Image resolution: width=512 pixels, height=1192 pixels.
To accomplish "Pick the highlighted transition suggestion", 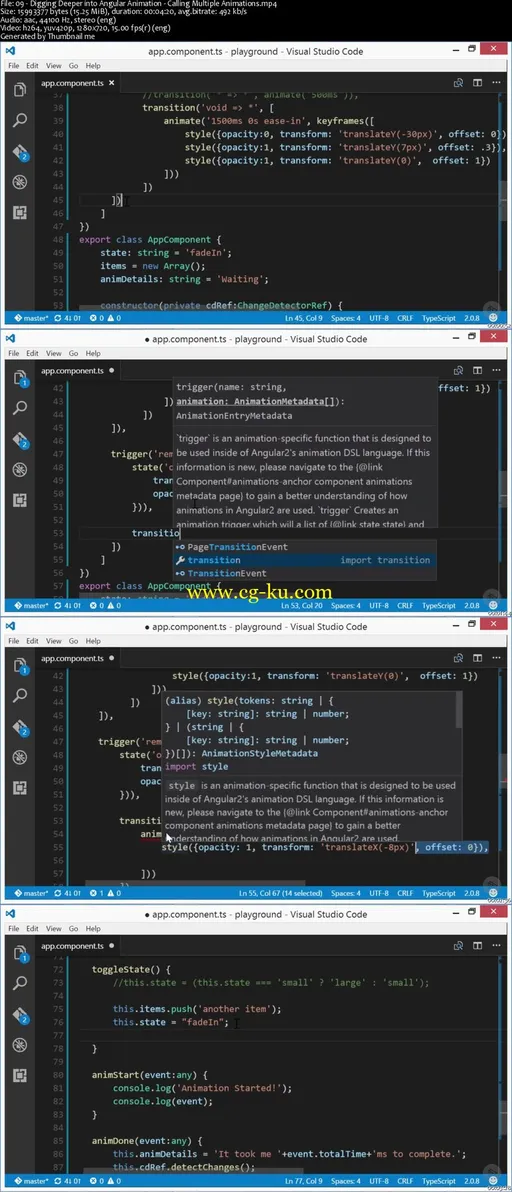I will (x=305, y=560).
